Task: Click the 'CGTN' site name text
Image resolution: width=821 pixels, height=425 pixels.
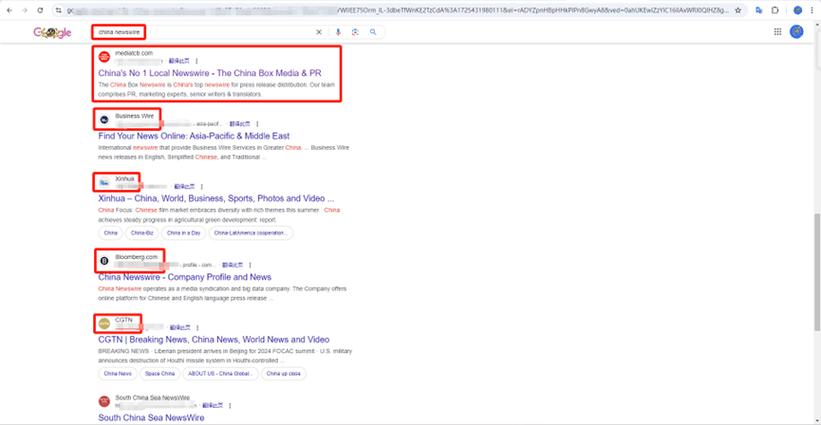Action: click(x=124, y=320)
